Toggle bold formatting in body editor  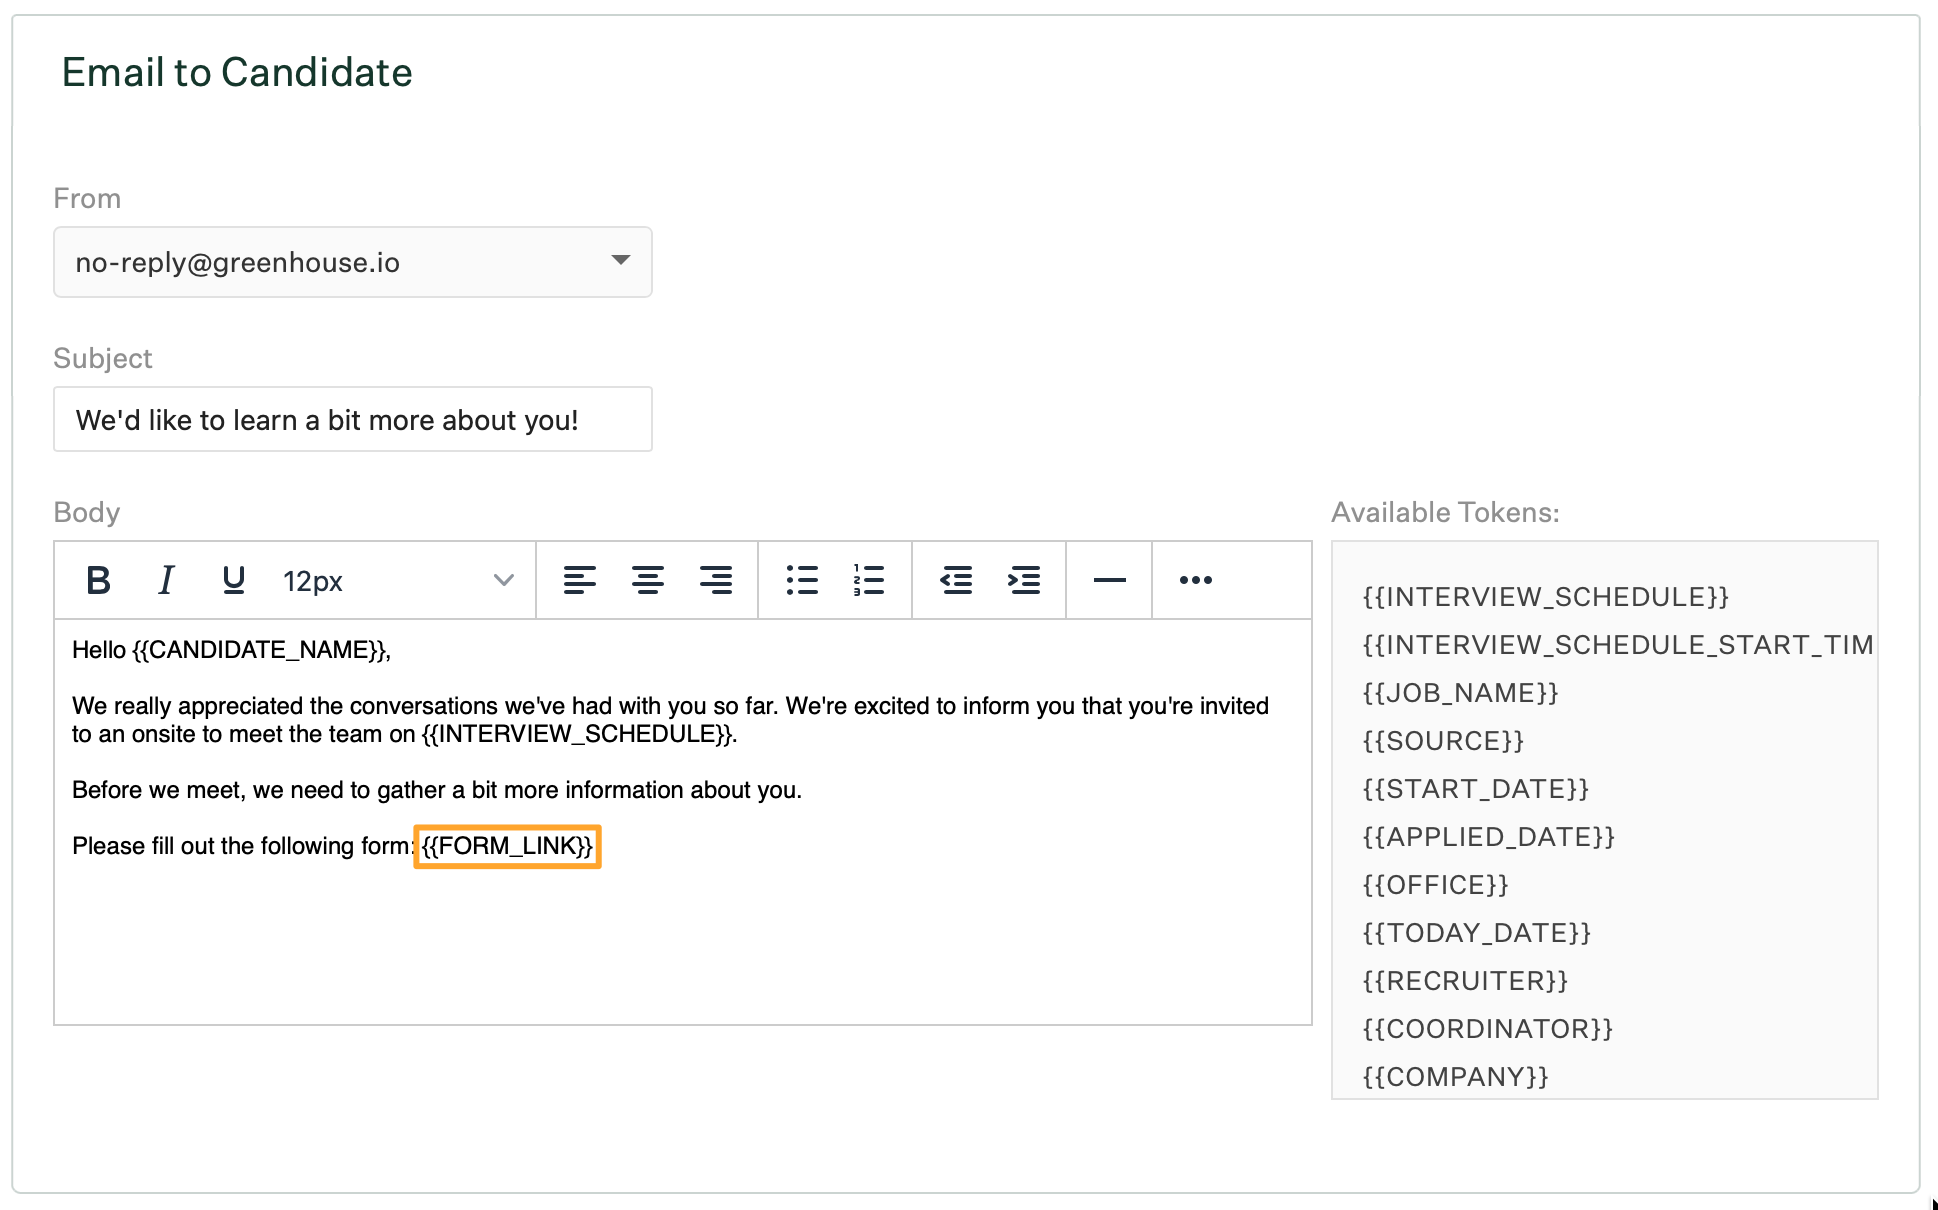(98, 580)
